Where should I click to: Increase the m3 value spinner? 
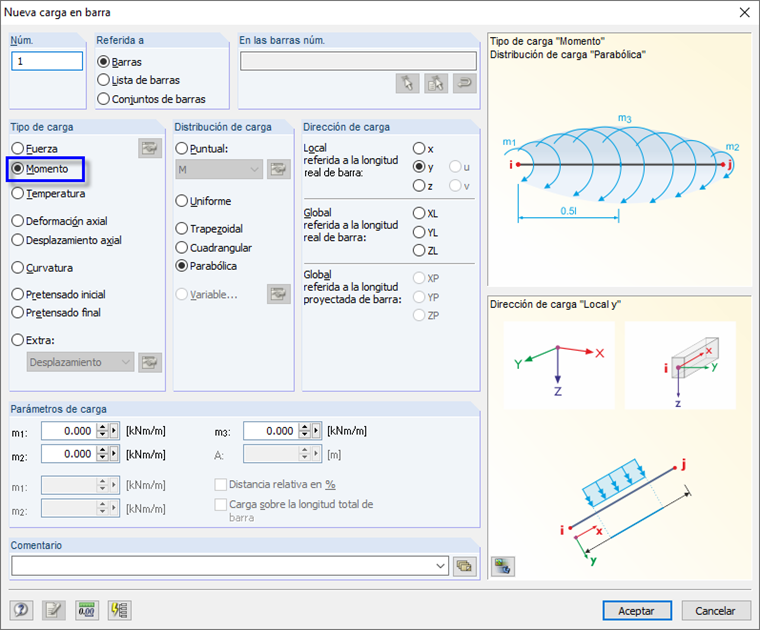click(304, 426)
